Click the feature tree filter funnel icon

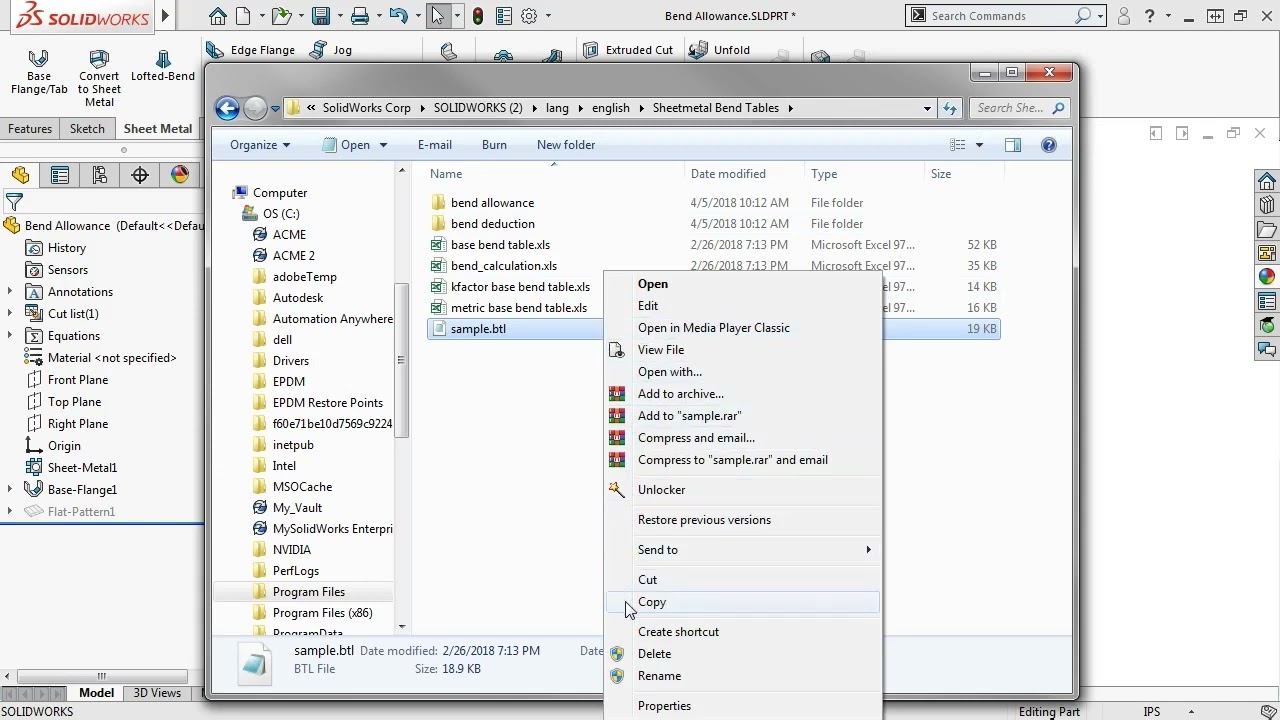14,203
